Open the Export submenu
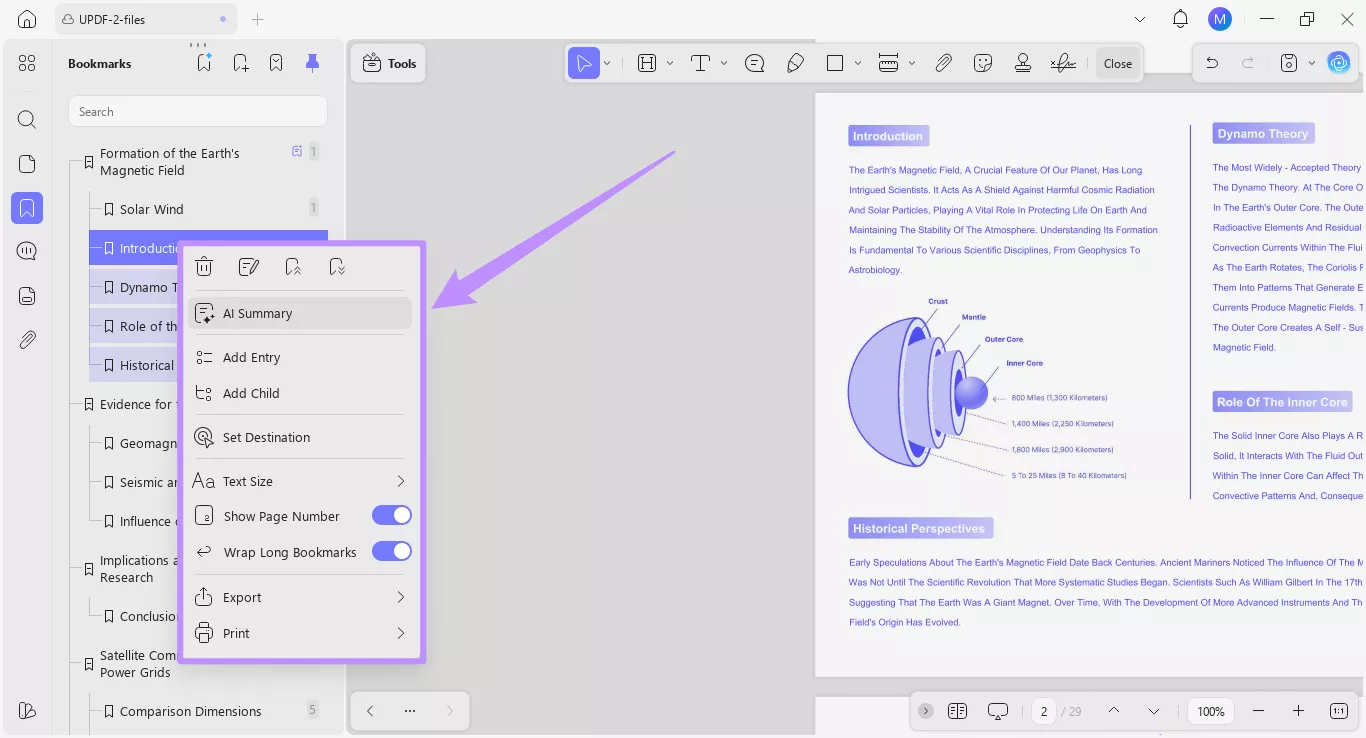1366x738 pixels. coord(301,597)
